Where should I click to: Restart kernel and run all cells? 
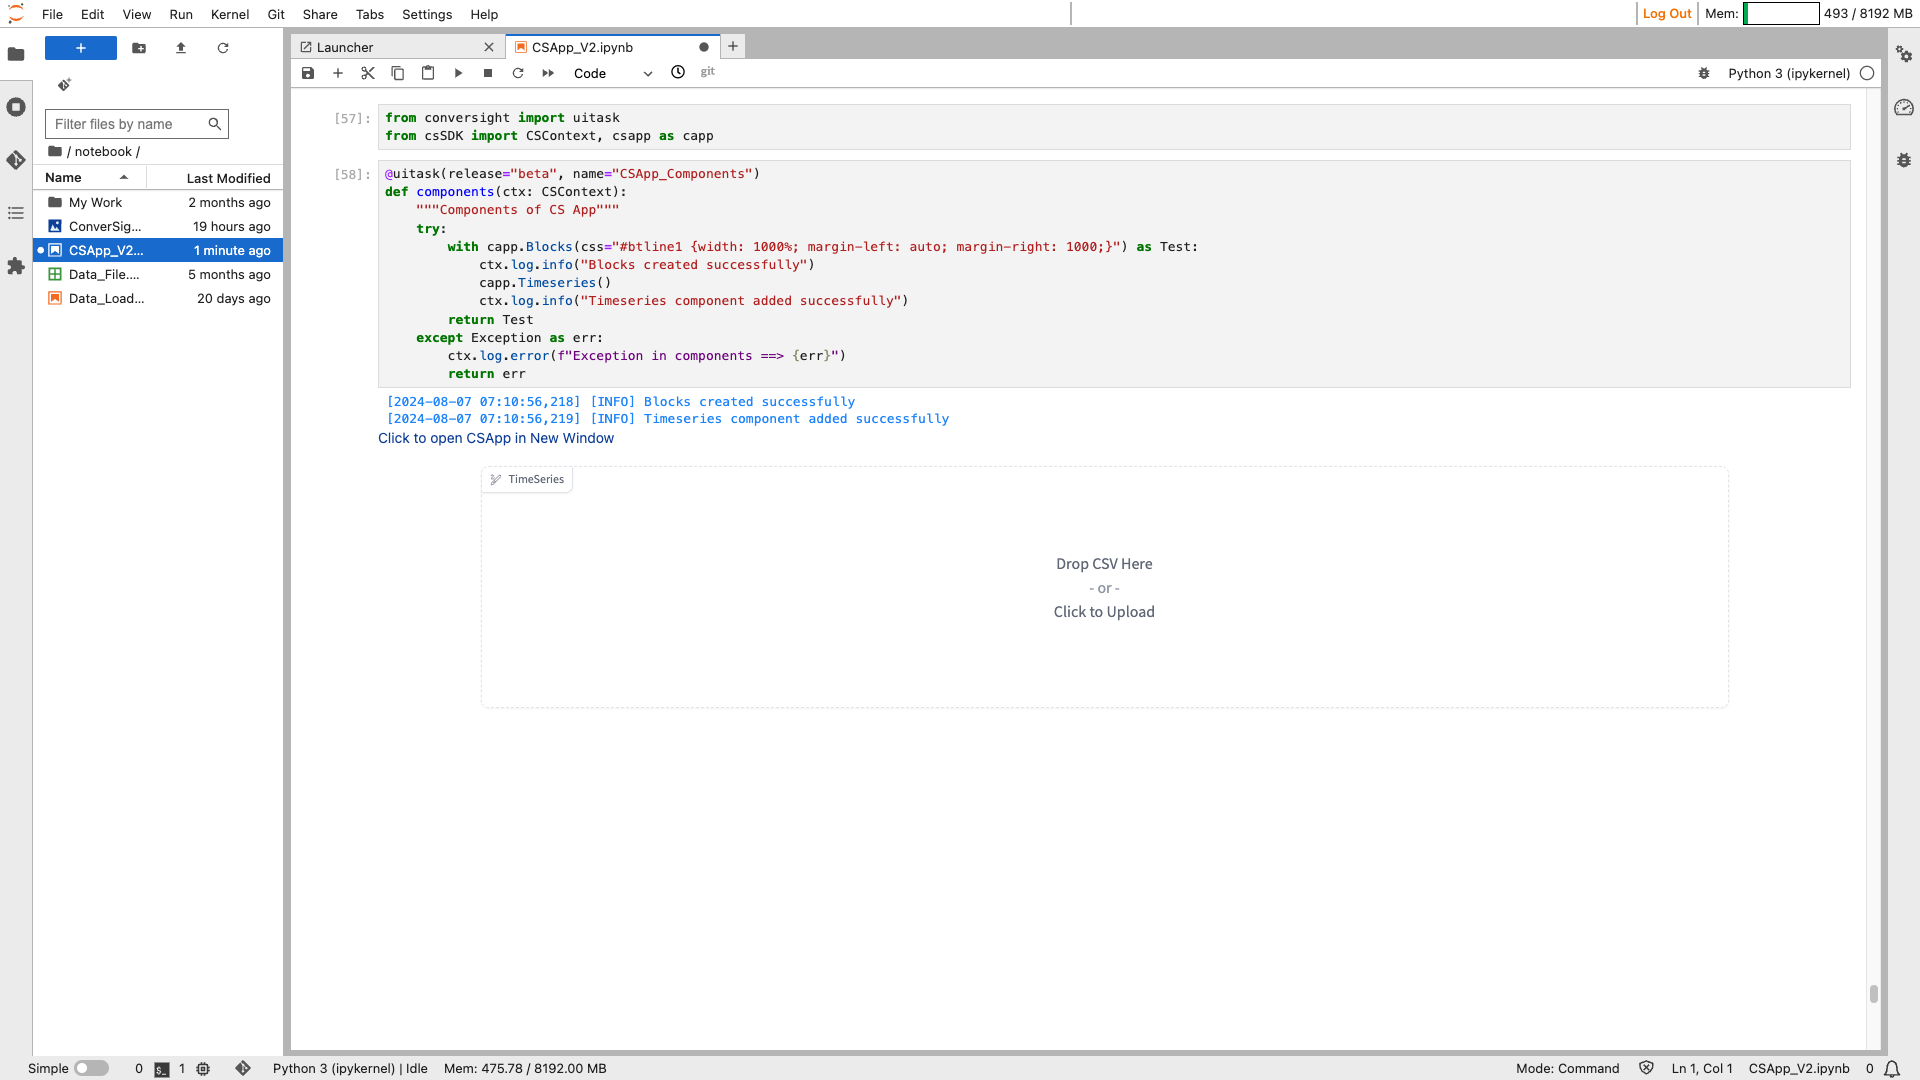coord(548,73)
